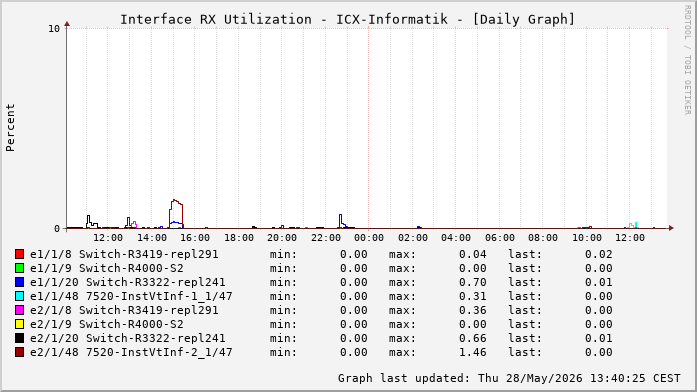Viewport: 697px width, 392px height.
Task: Click the 00:00 x-axis time label
Action: pos(369,238)
